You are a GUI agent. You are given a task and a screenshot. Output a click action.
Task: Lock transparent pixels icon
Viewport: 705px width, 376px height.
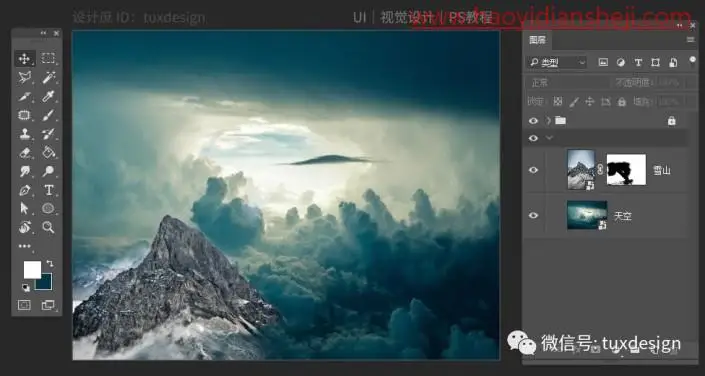click(x=558, y=102)
